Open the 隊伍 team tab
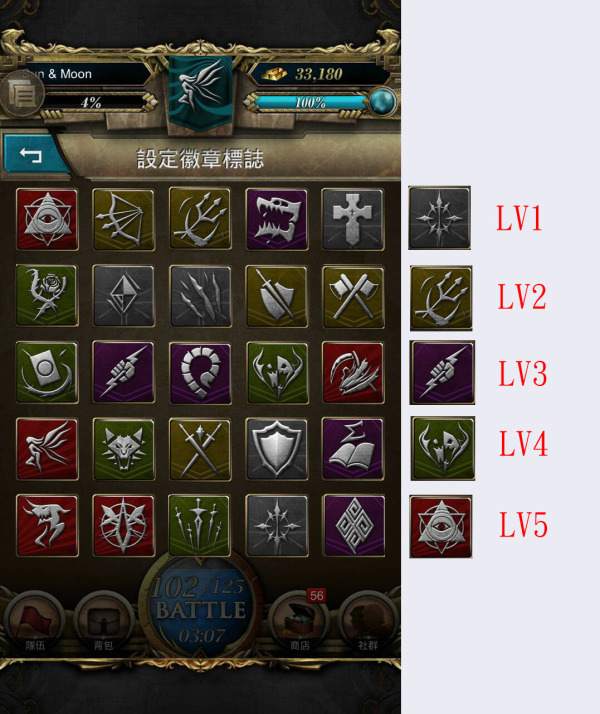This screenshot has height=714, width=600. point(35,622)
